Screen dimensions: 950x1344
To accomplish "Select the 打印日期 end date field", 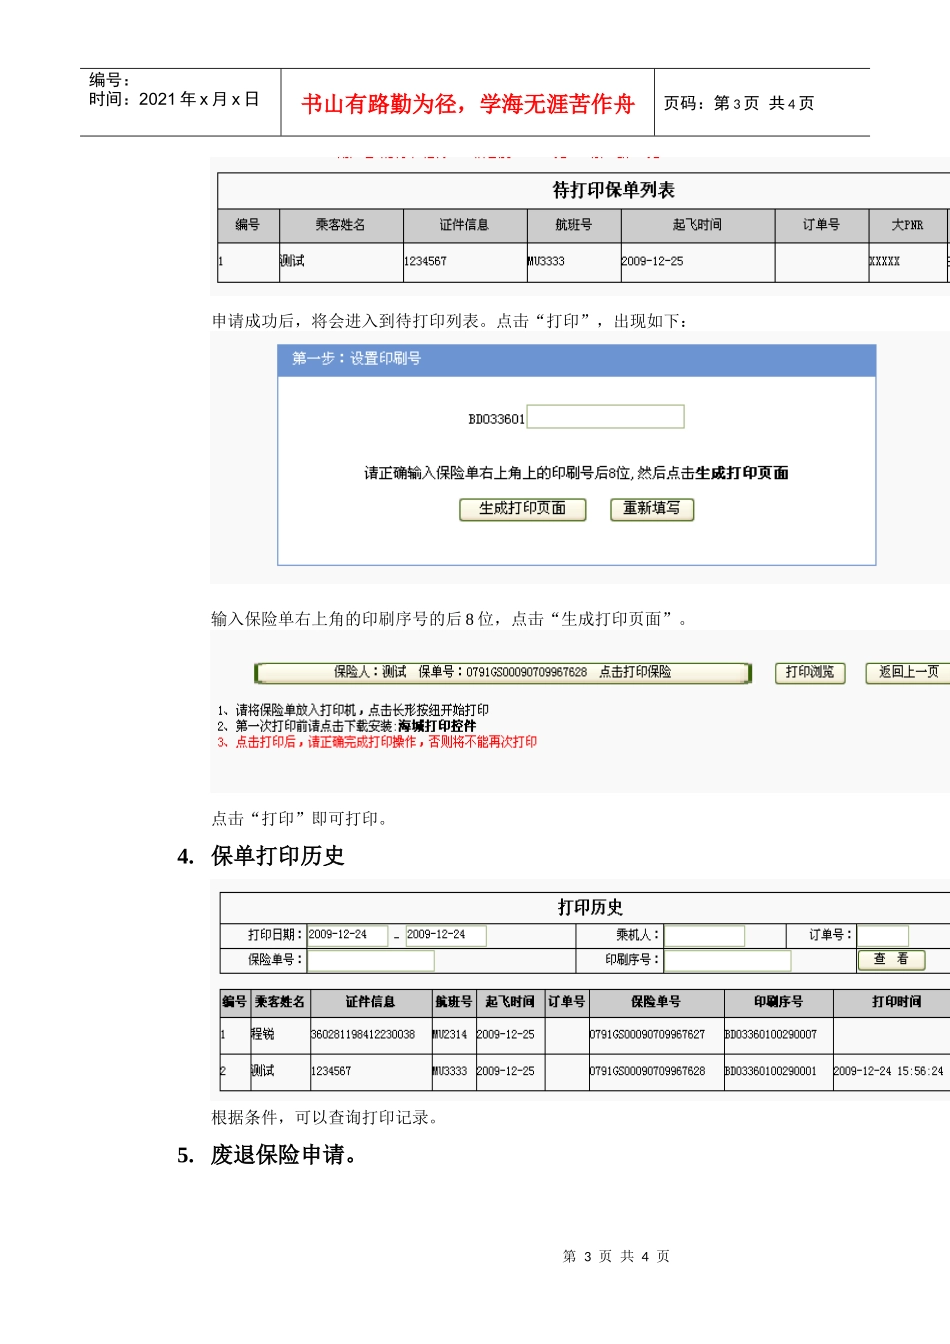I will coord(445,935).
